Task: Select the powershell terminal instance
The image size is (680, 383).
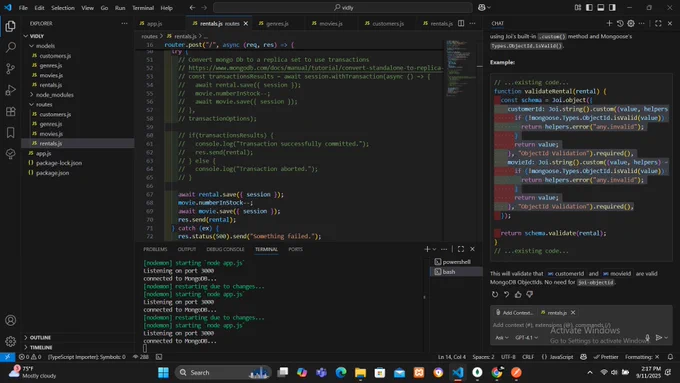Action: 456,262
